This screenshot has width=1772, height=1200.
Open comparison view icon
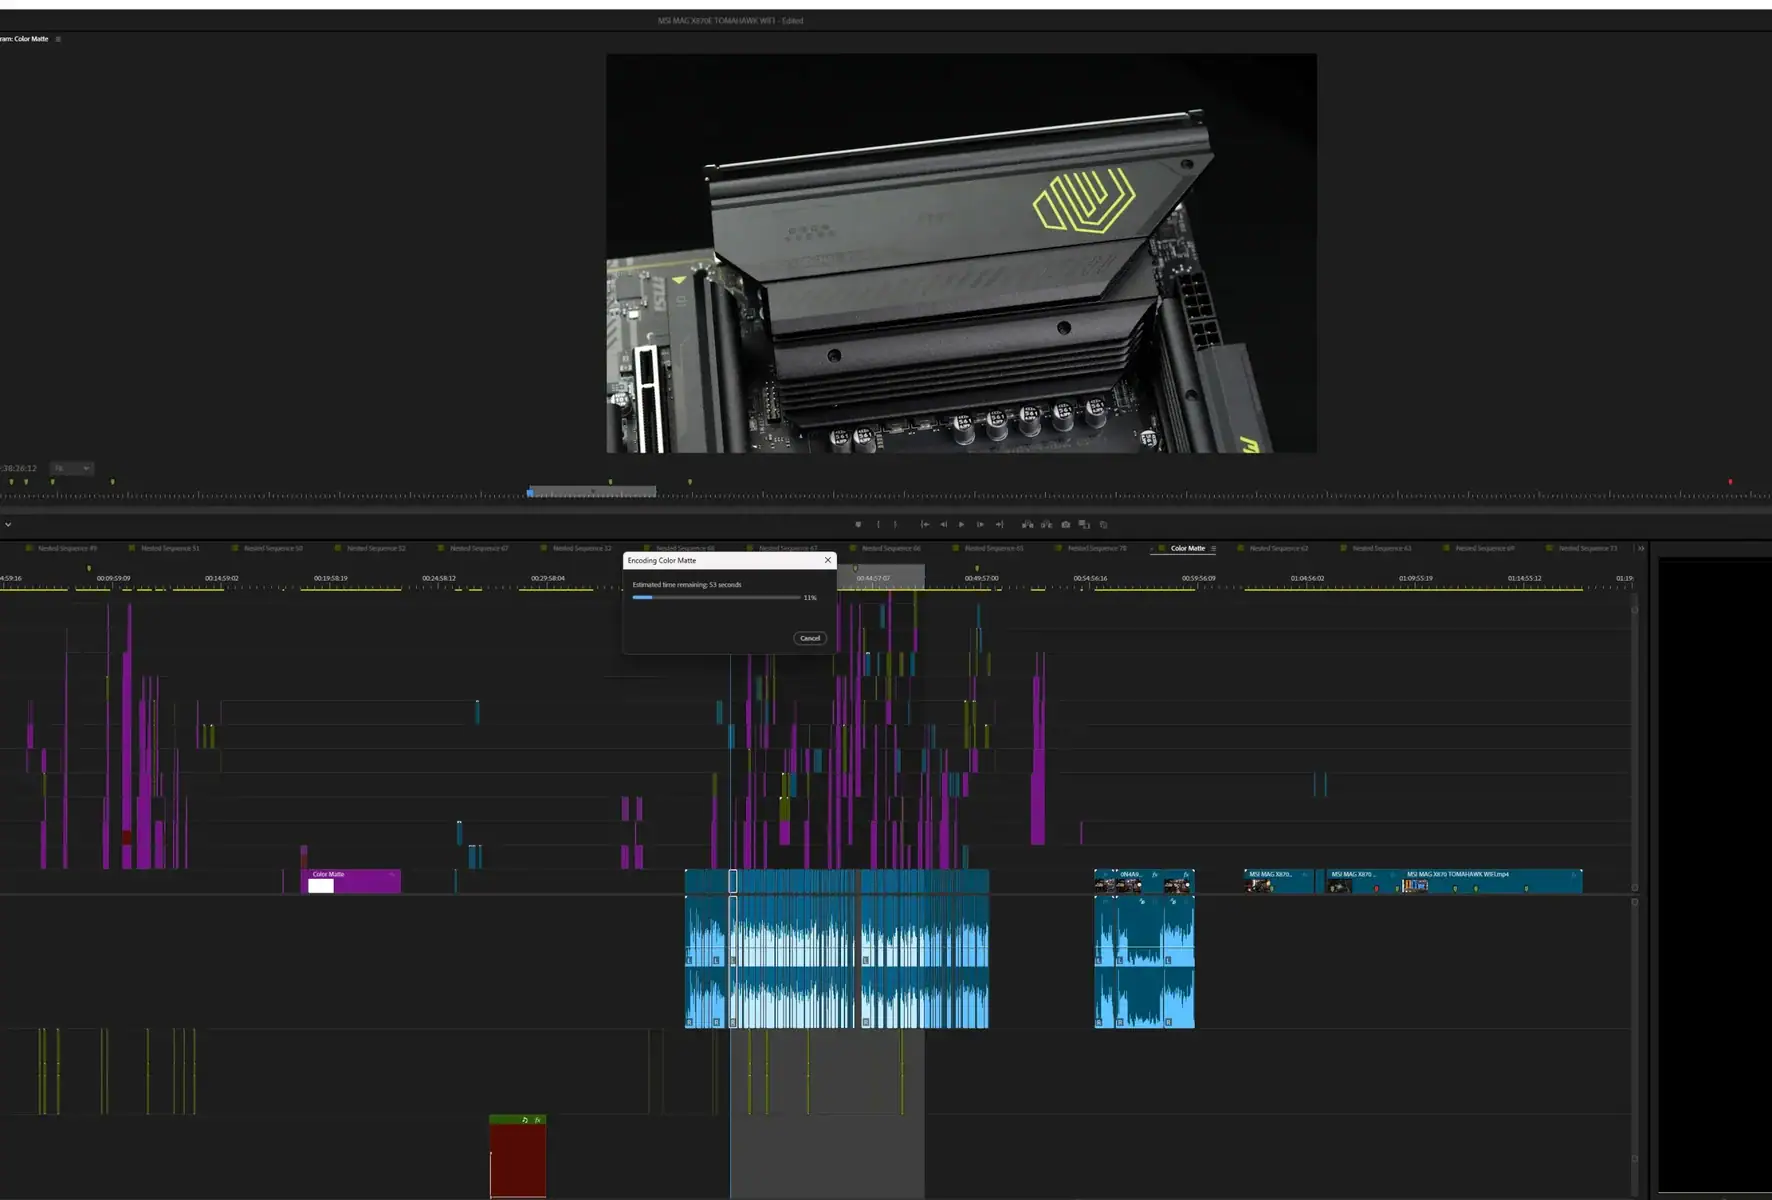point(1084,524)
